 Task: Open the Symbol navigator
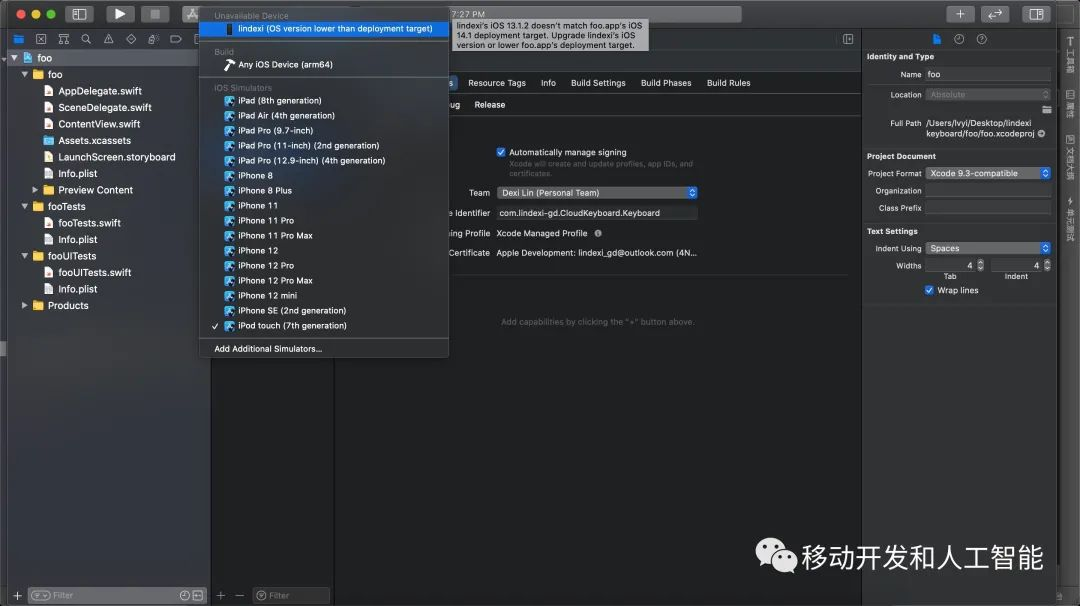63,39
